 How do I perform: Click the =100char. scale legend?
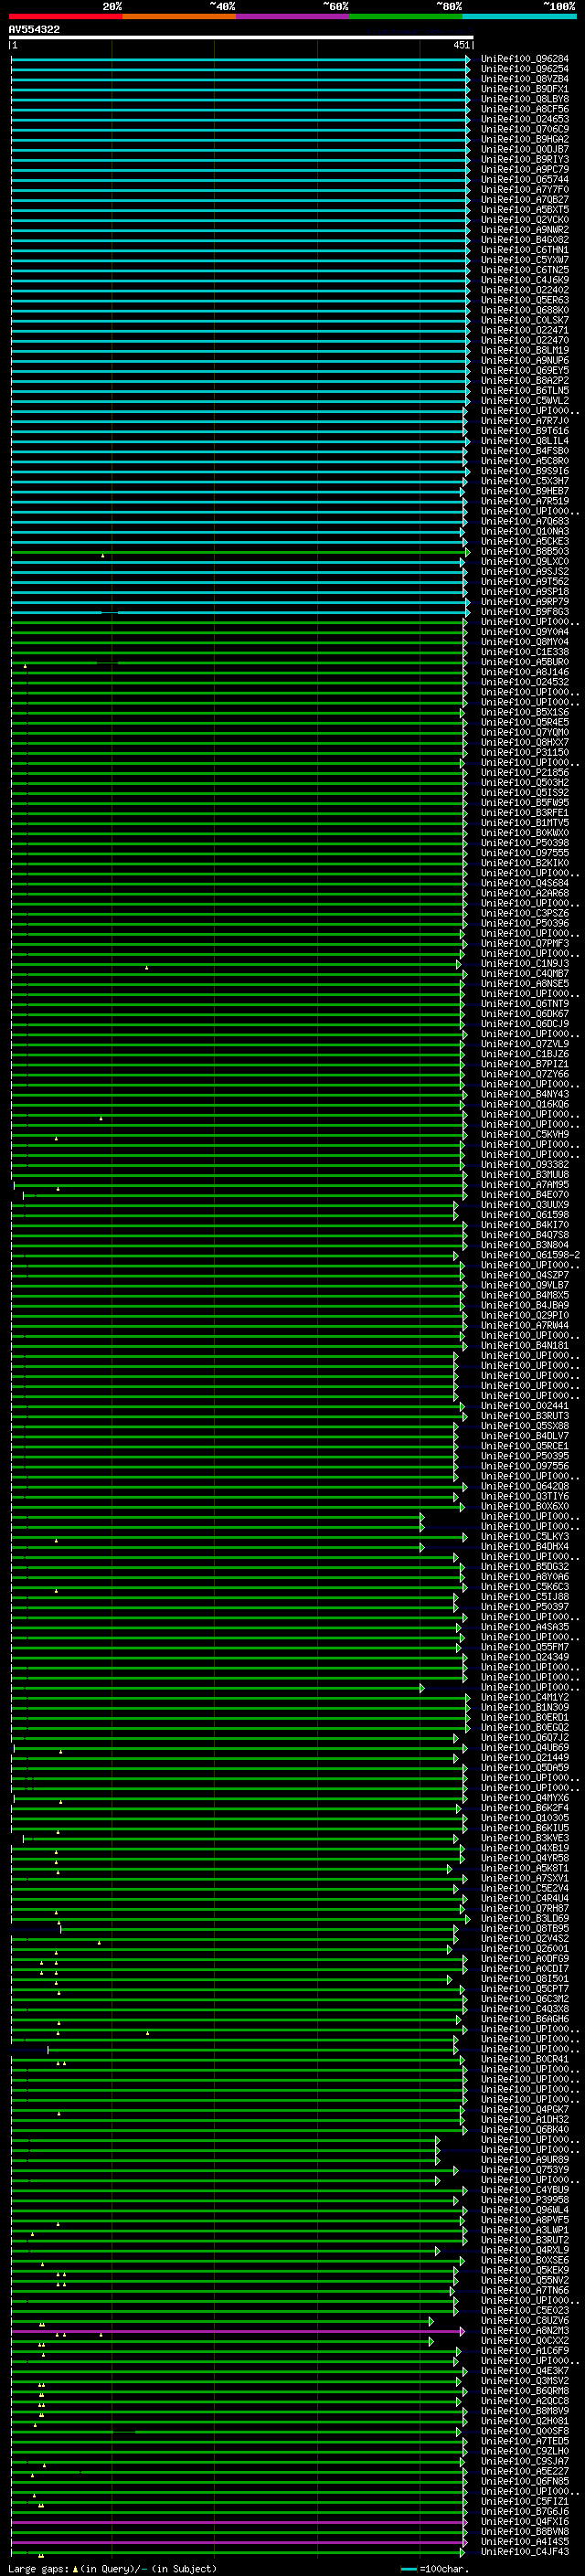tap(435, 2568)
